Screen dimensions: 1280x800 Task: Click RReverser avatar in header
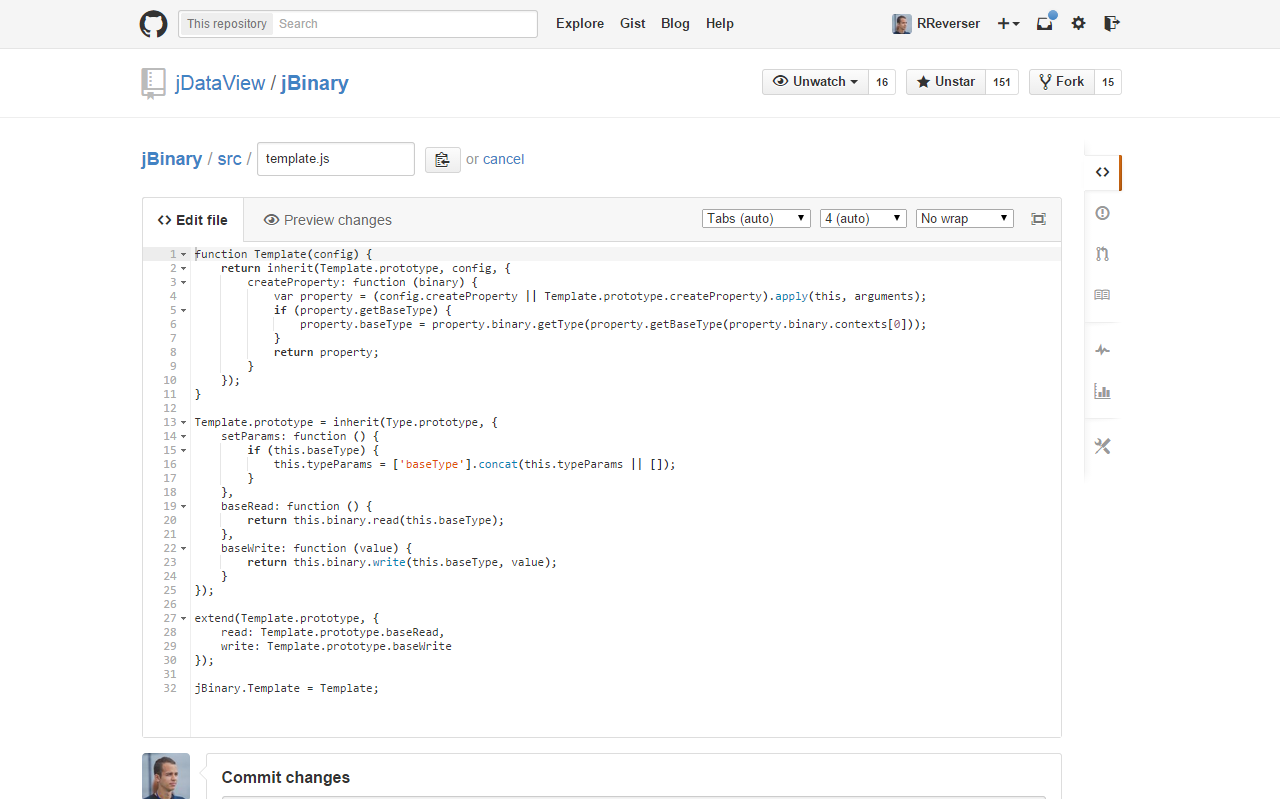tap(902, 24)
